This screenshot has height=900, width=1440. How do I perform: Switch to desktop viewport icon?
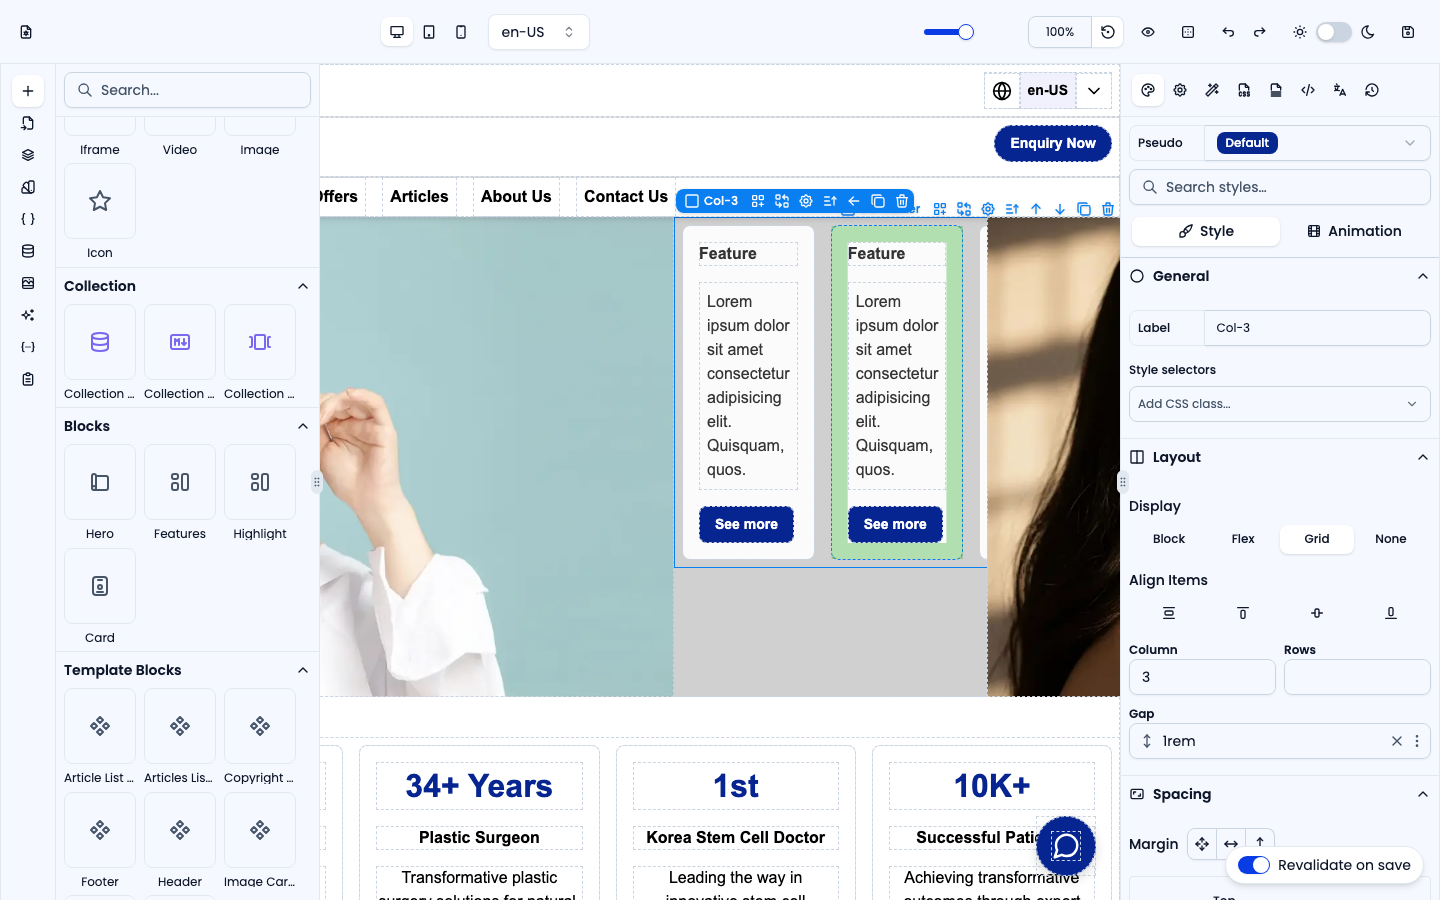397,32
